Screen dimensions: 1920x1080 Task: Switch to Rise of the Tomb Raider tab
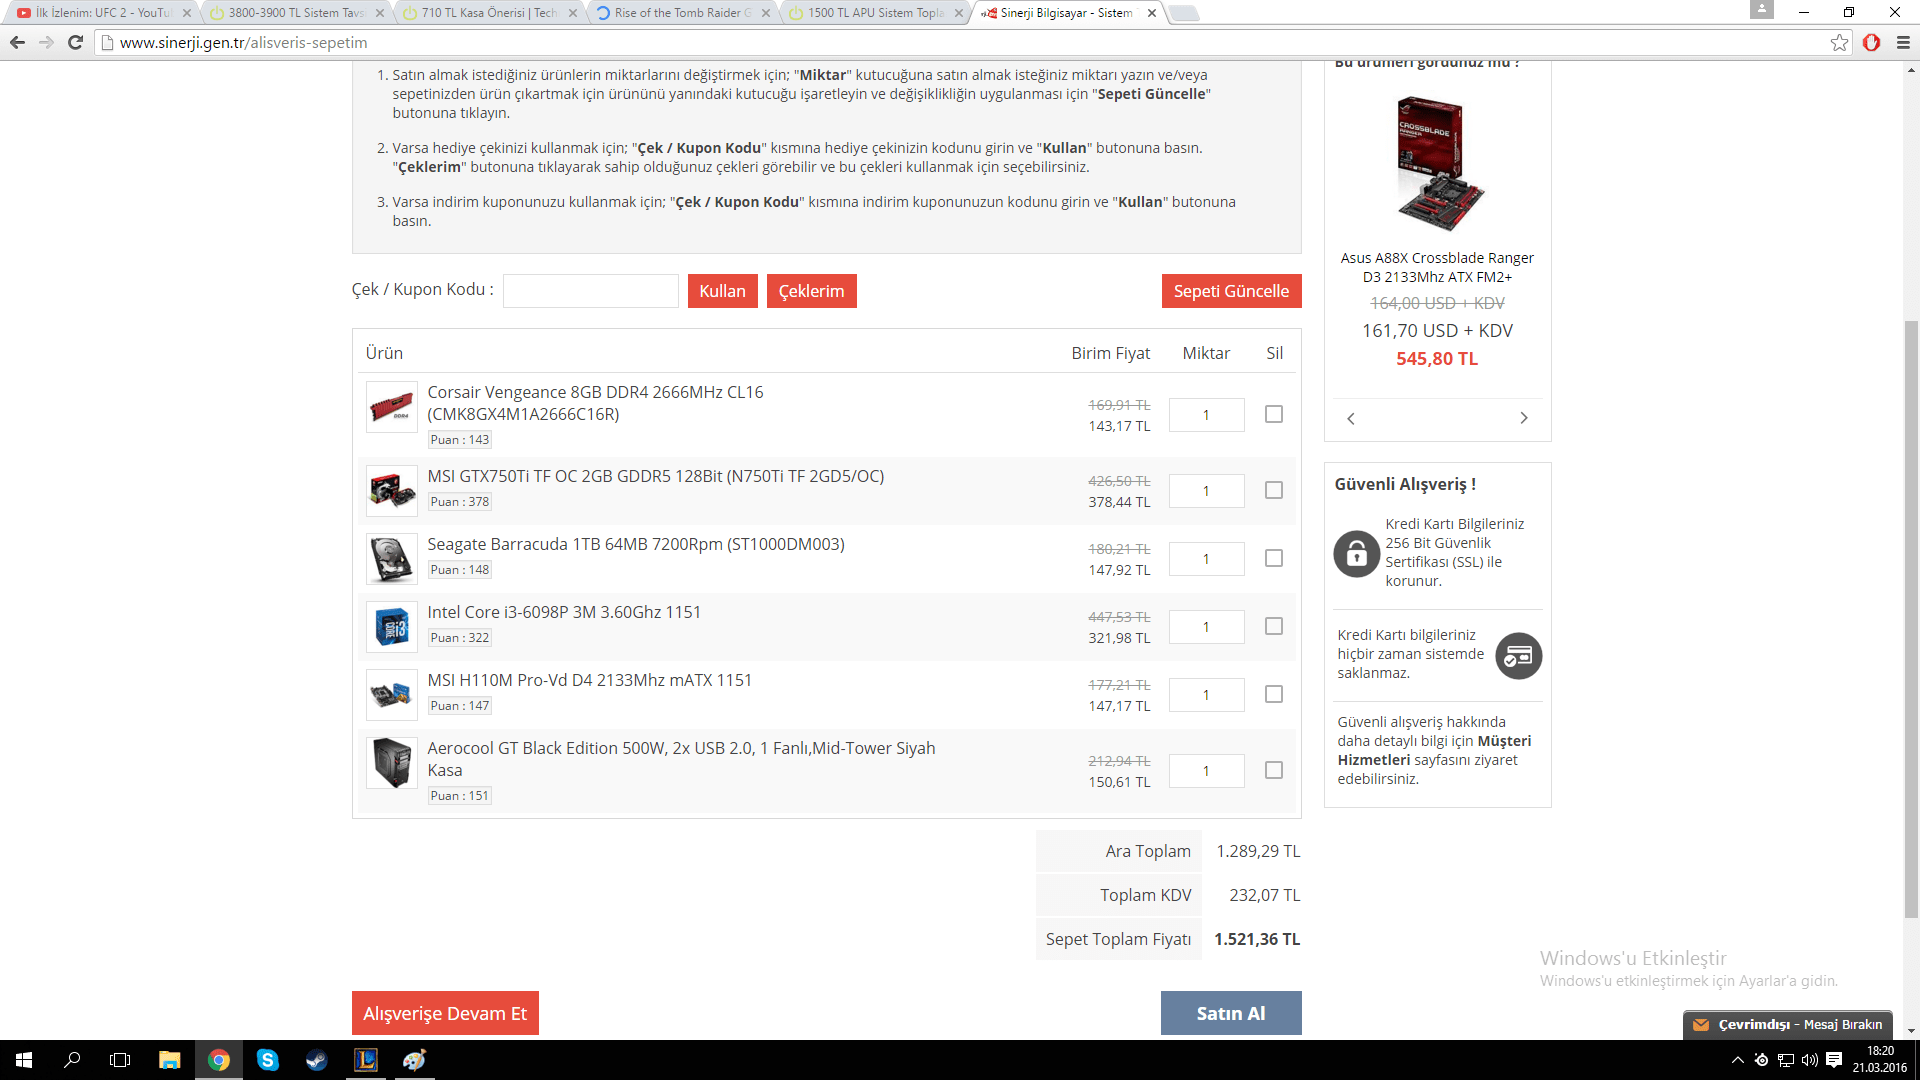point(677,13)
